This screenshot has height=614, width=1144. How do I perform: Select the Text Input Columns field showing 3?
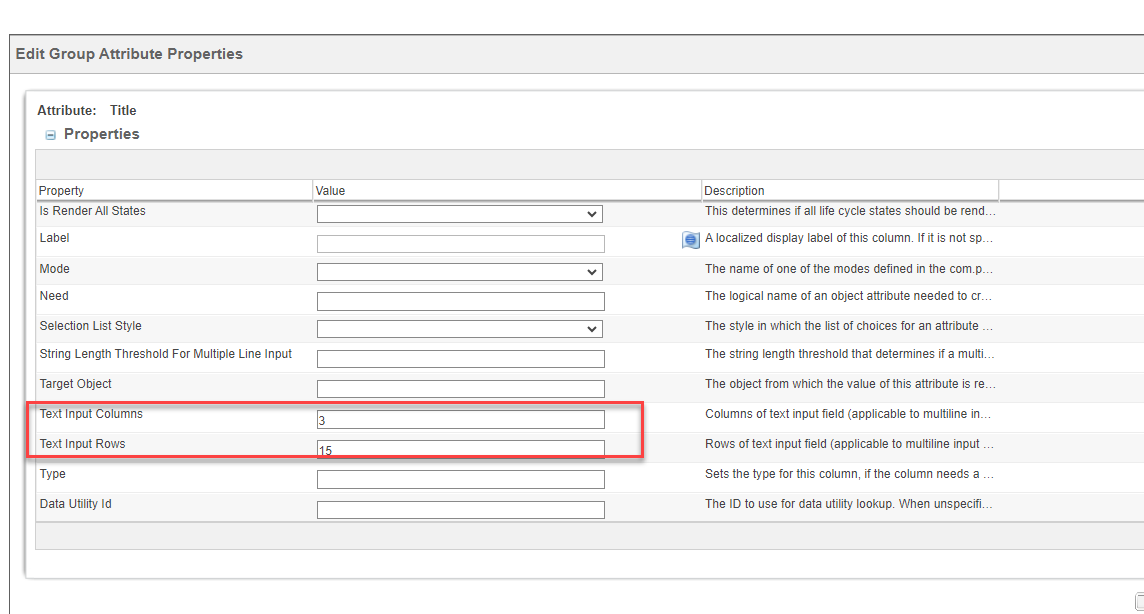coord(460,418)
